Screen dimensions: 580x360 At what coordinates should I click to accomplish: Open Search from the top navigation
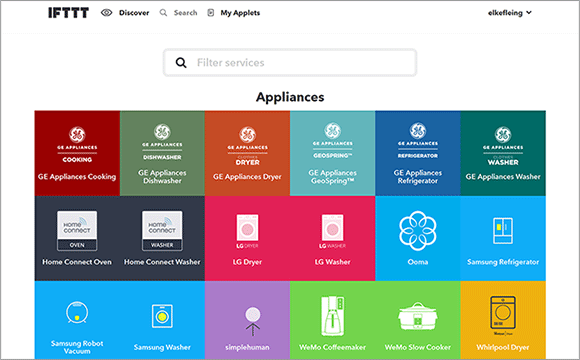pyautogui.click(x=185, y=13)
